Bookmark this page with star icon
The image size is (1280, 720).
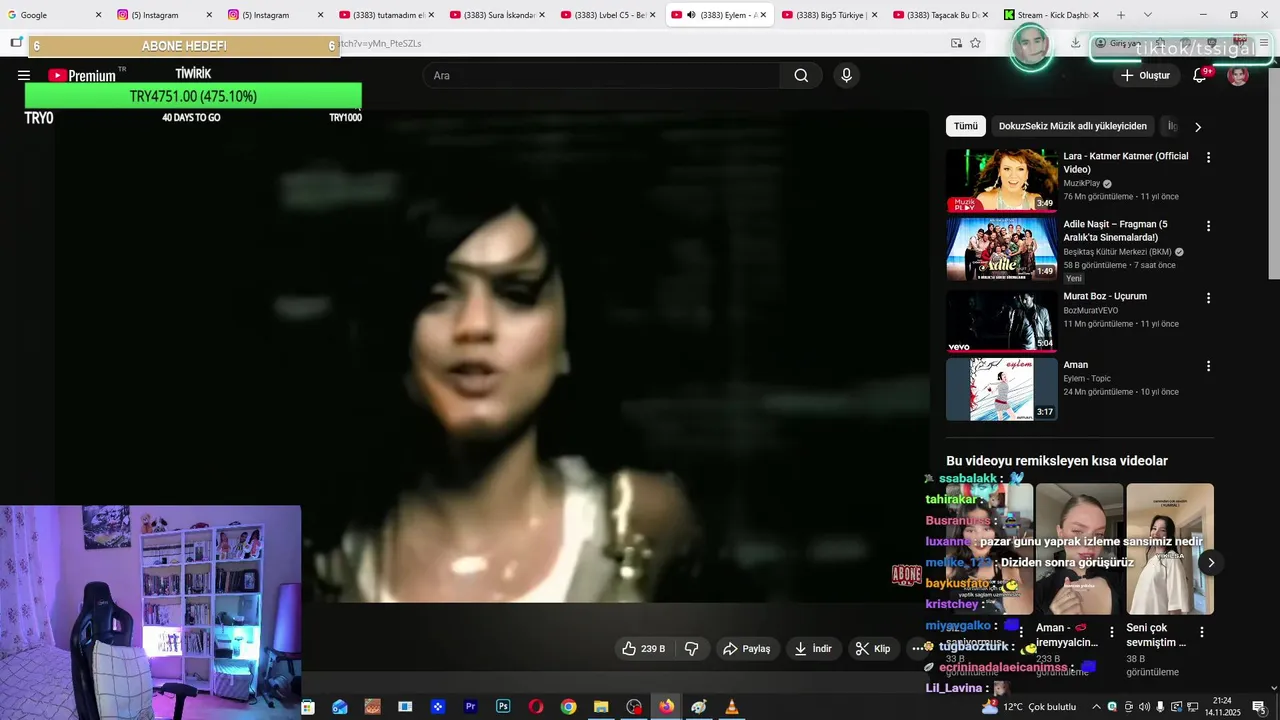point(975,43)
